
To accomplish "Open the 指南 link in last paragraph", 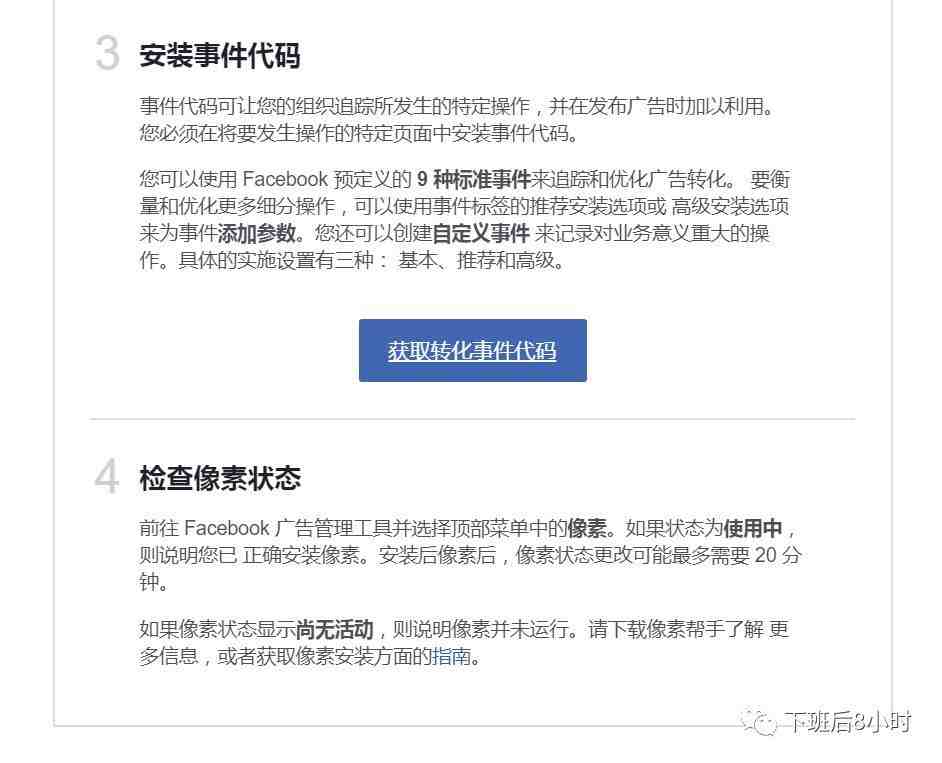I will coord(451,656).
